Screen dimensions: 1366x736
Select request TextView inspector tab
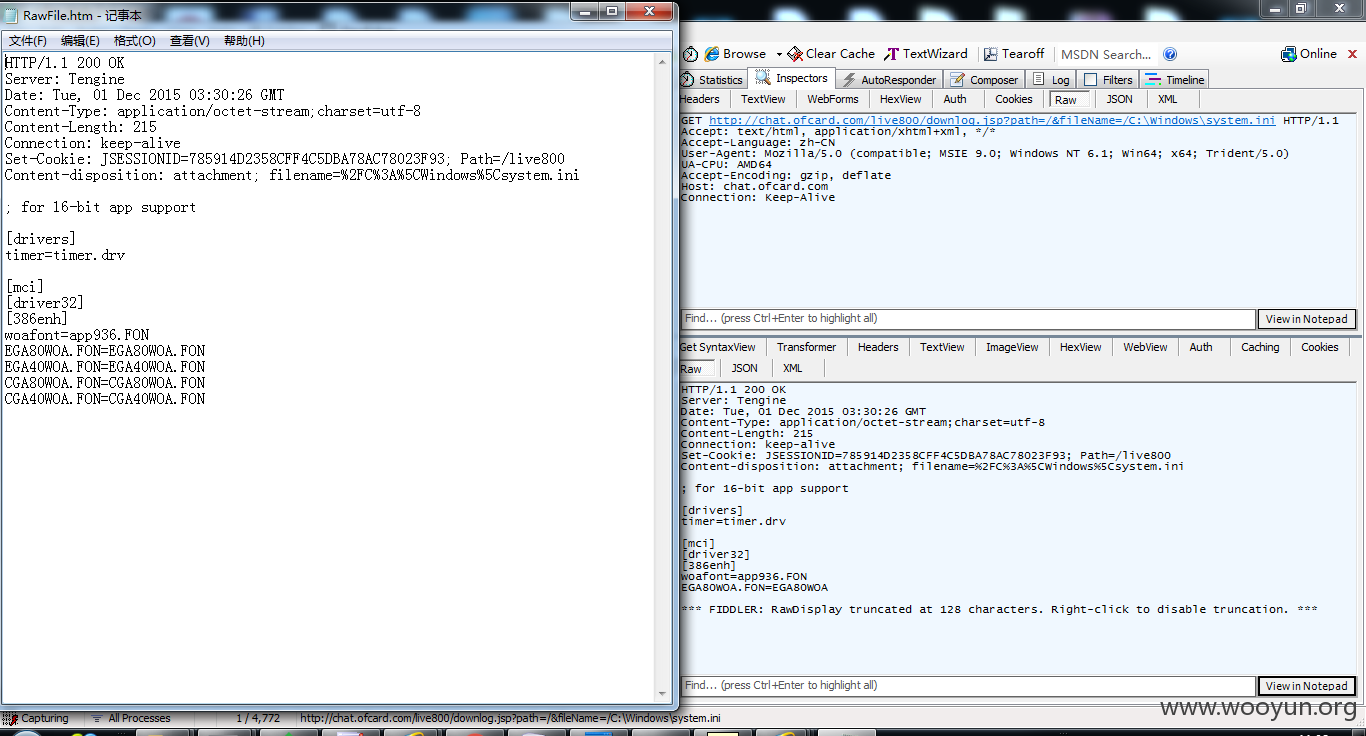pyautogui.click(x=763, y=99)
